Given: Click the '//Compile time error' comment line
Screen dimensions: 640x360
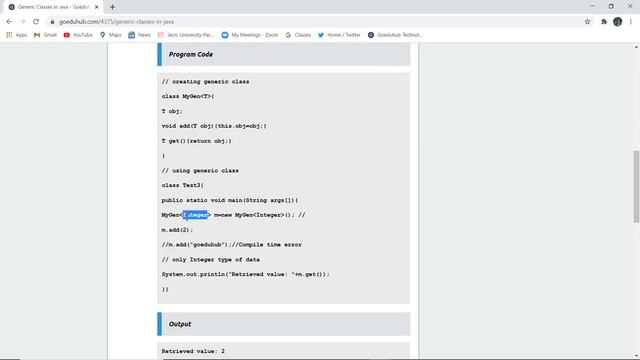Looking at the screenshot, I should pyautogui.click(x=231, y=245).
